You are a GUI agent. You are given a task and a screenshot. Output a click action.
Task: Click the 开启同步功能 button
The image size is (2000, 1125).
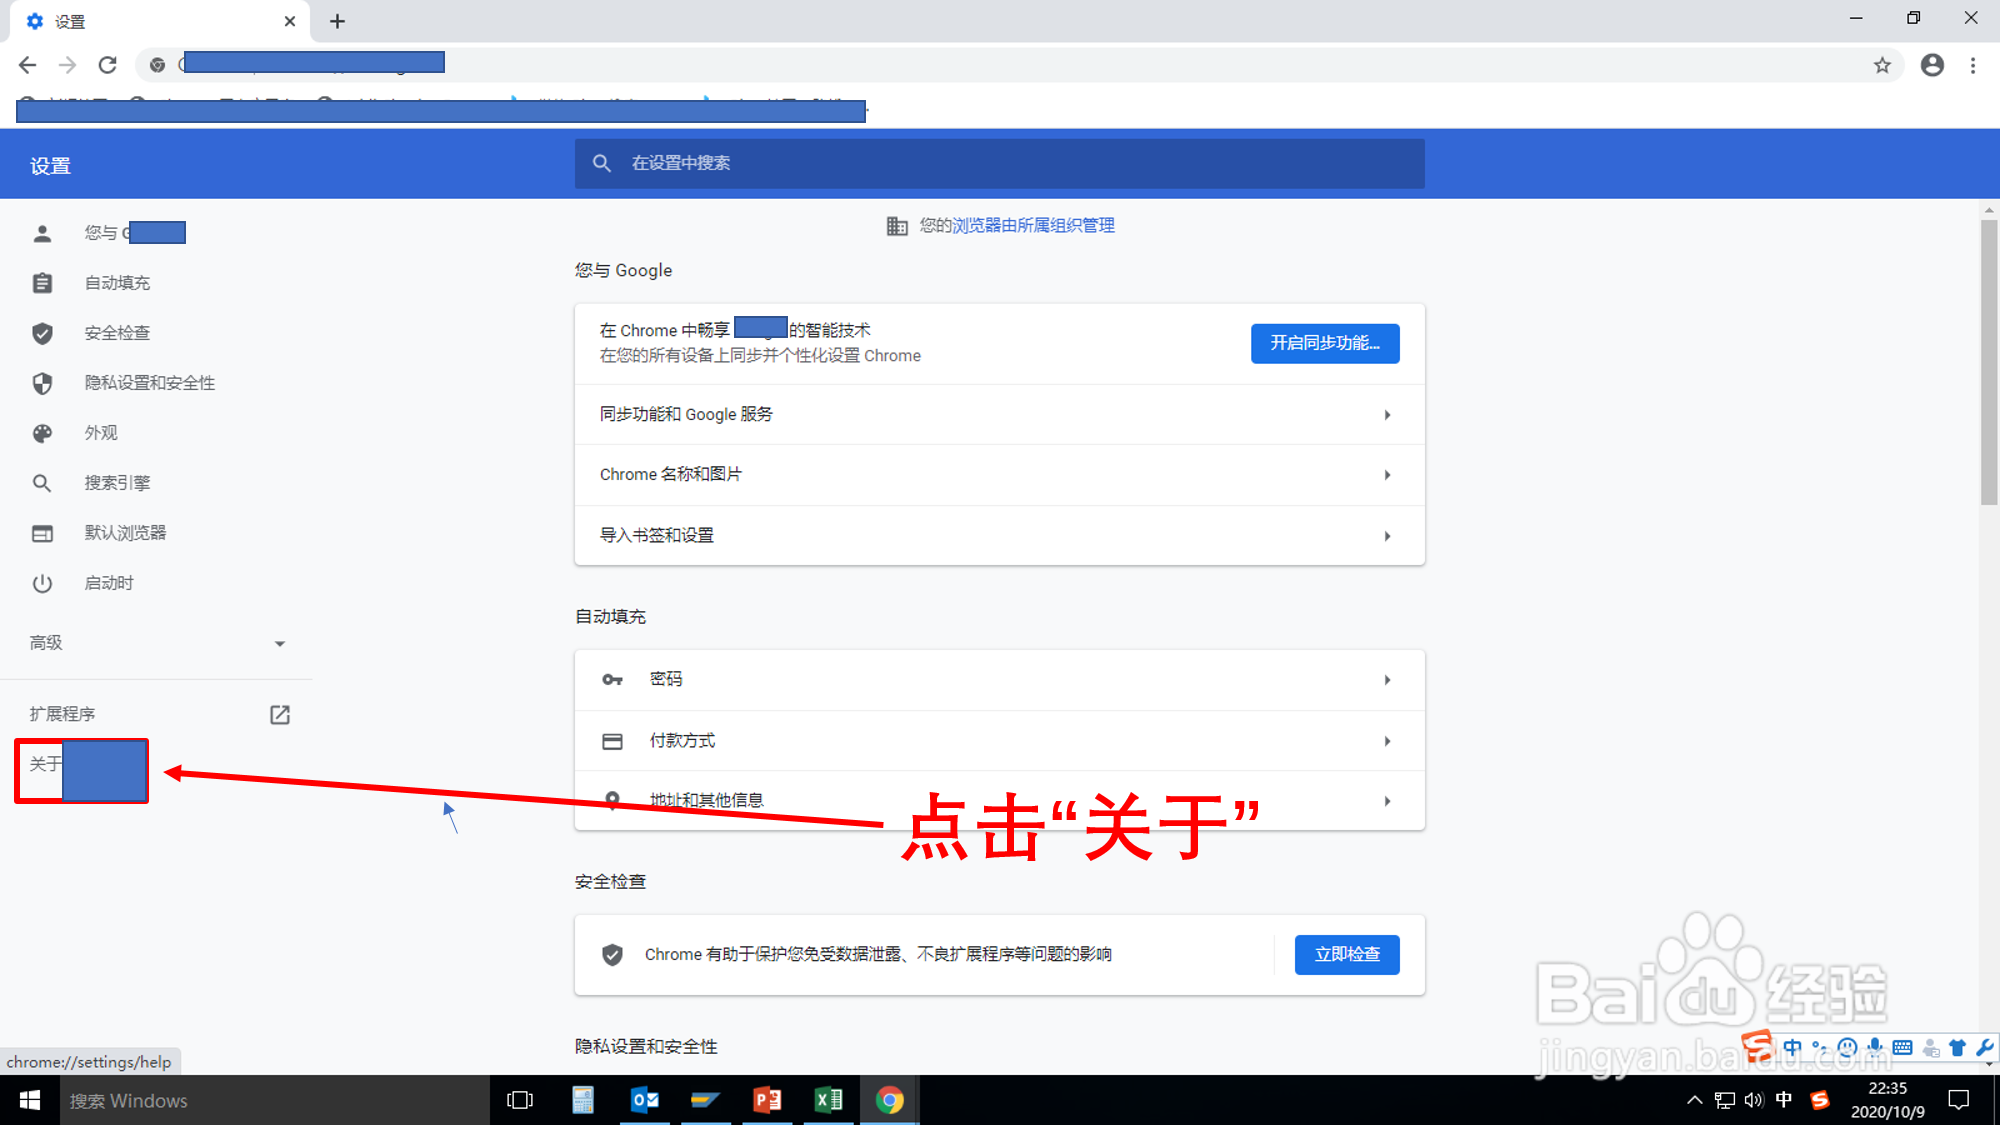point(1324,343)
